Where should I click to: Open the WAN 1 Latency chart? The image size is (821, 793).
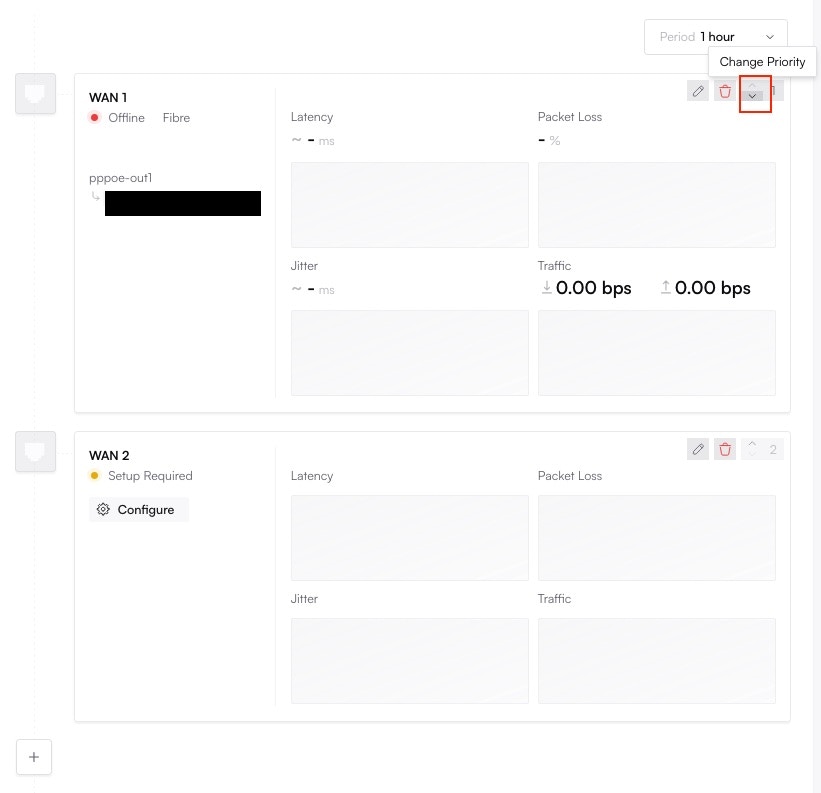[409, 205]
